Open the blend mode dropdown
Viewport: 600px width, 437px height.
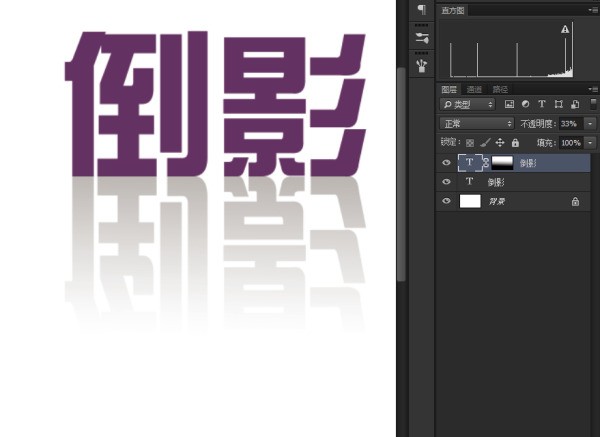(x=477, y=123)
